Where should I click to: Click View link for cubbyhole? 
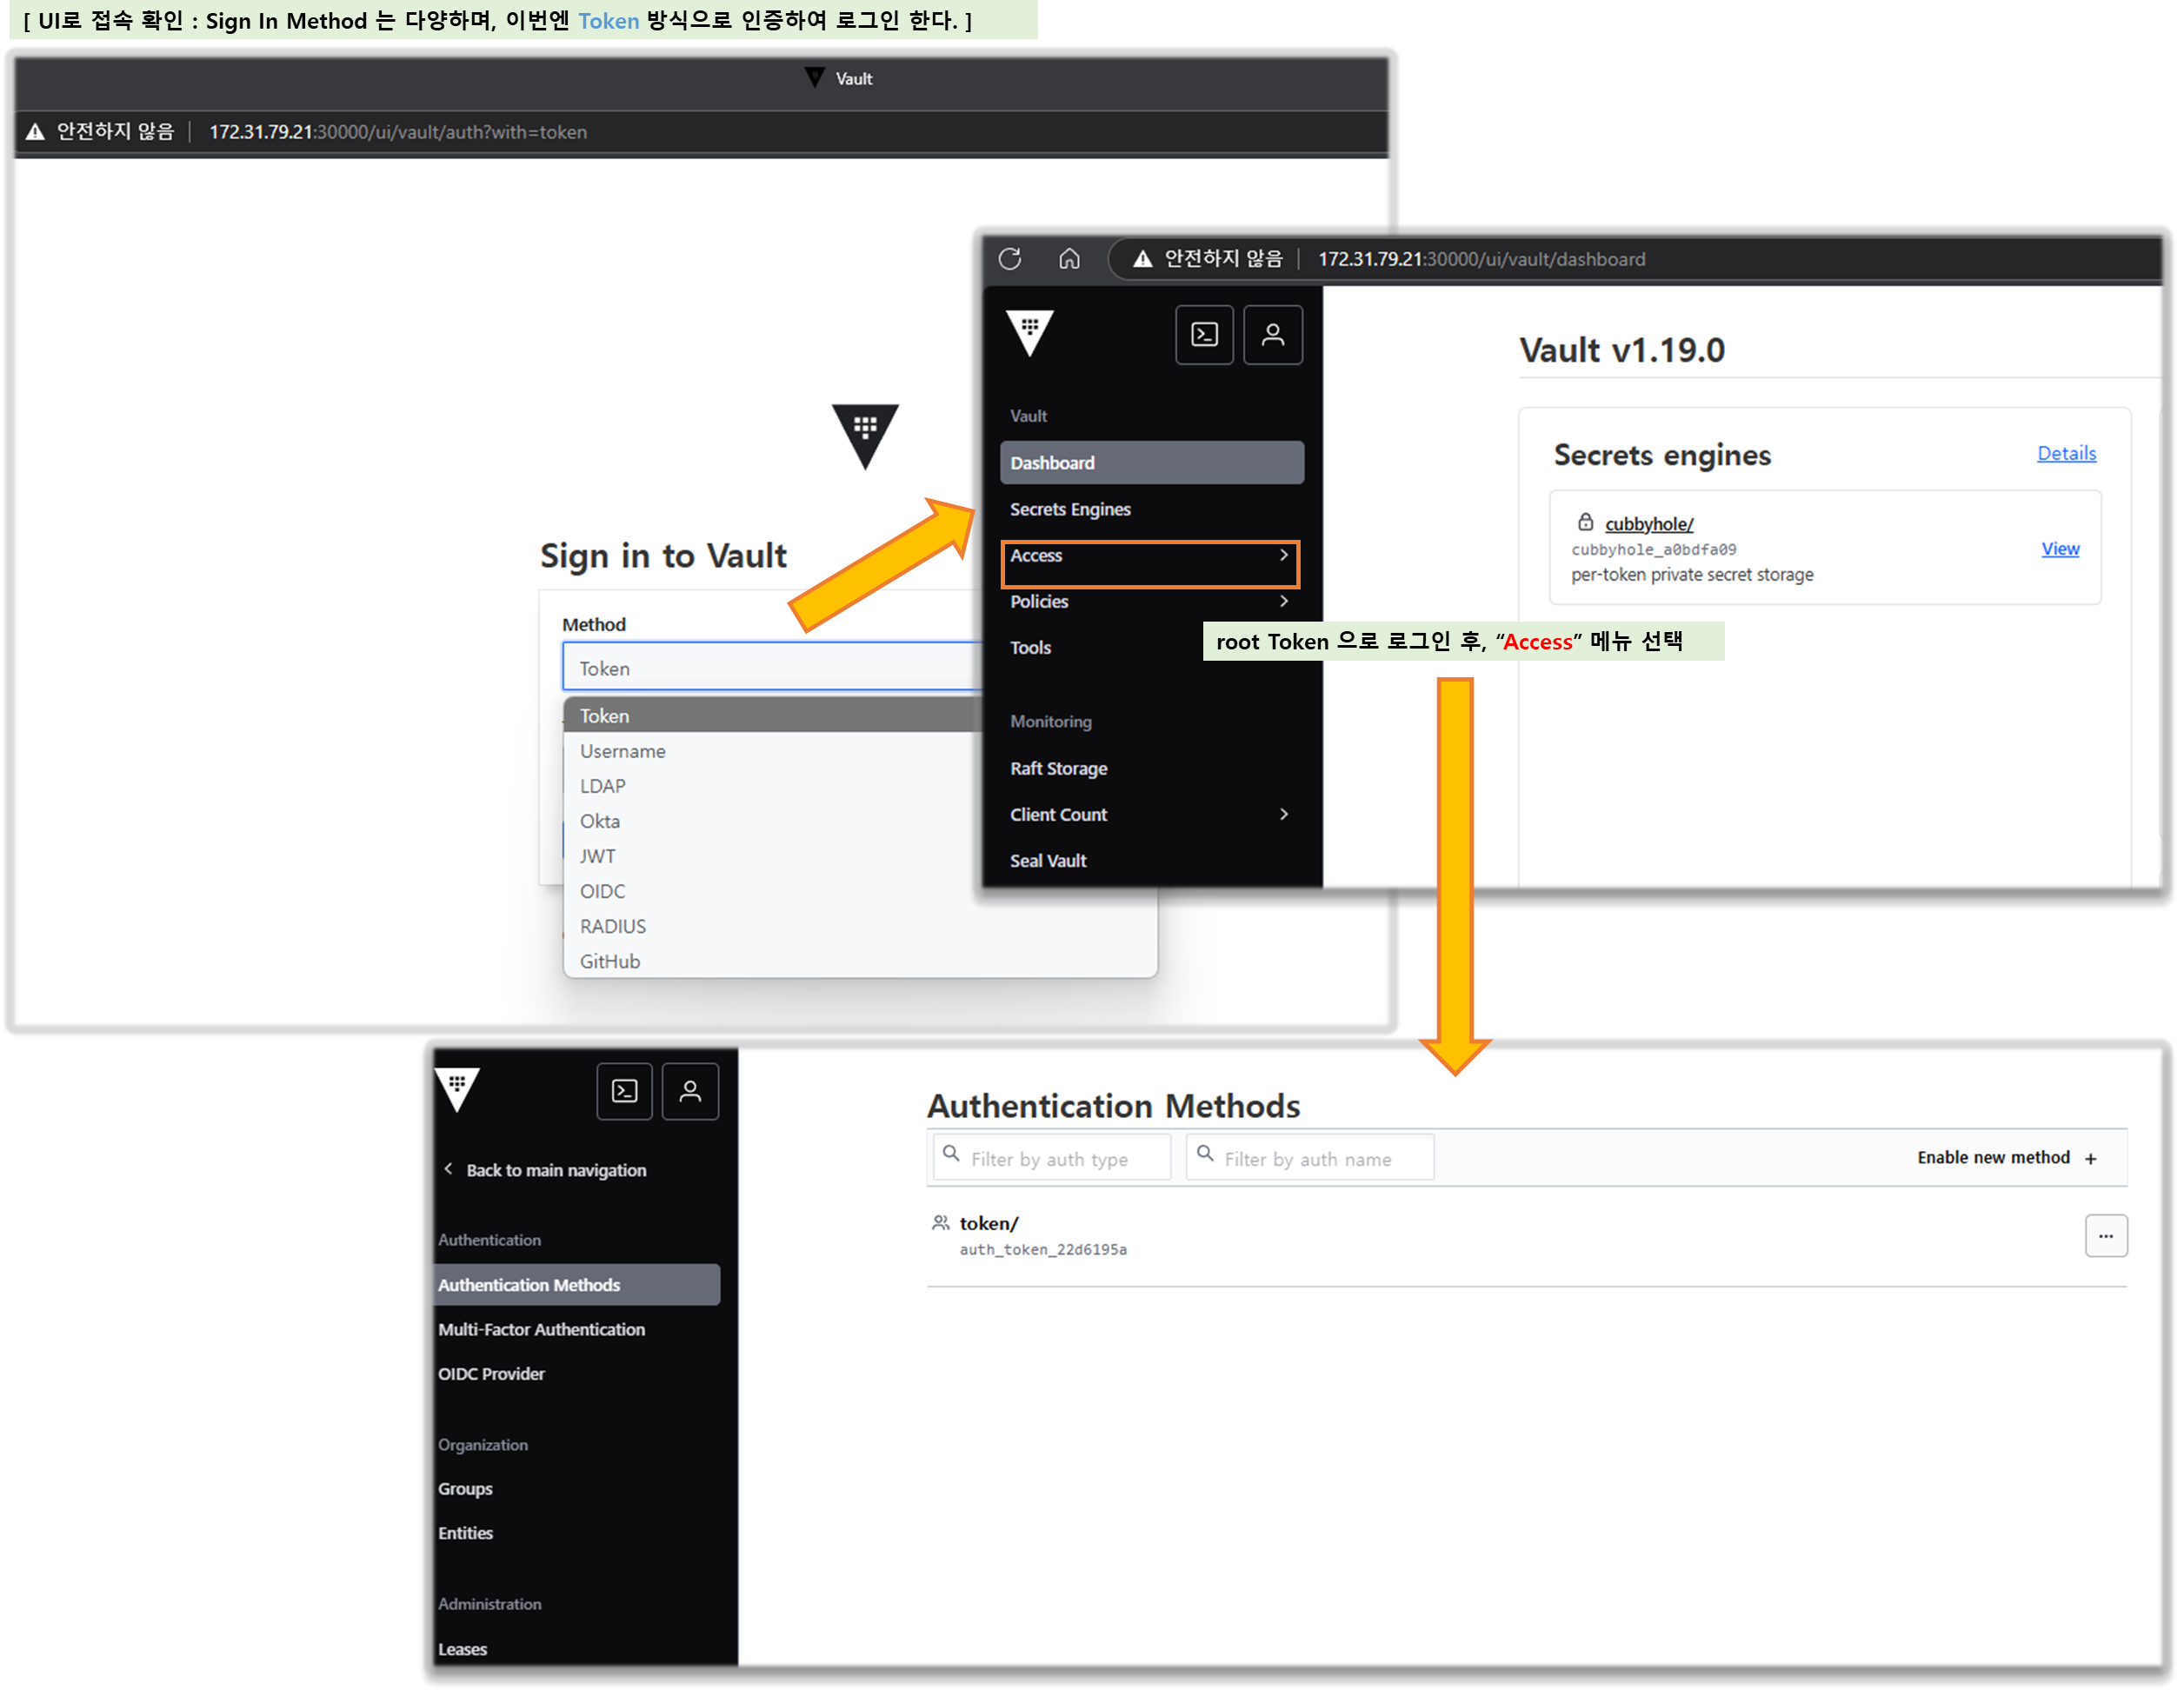click(2060, 548)
